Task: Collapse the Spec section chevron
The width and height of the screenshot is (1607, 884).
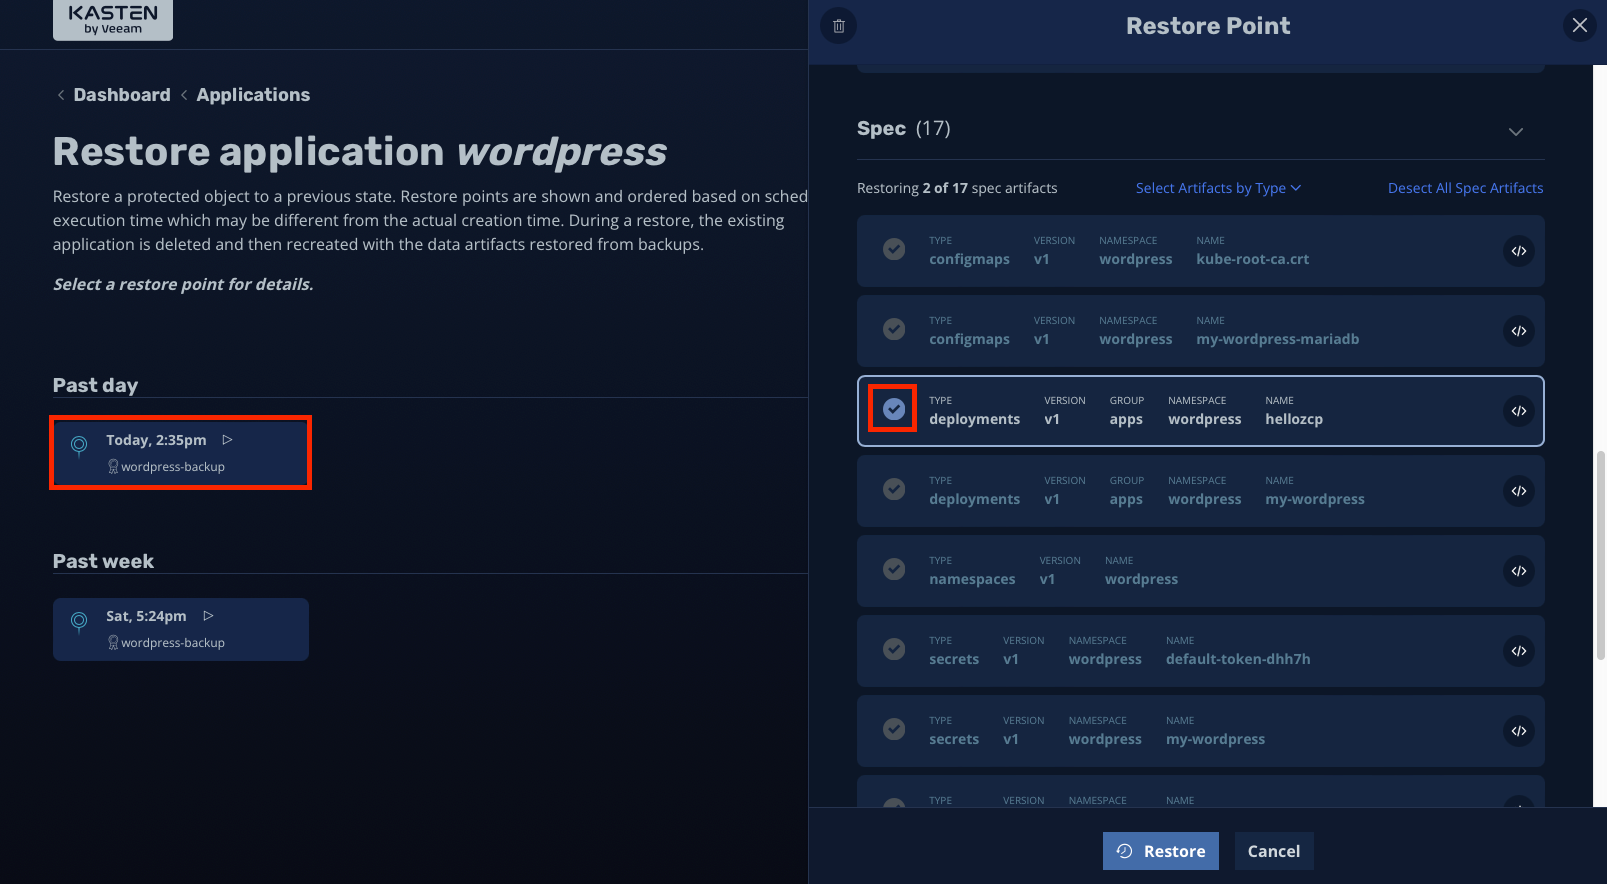Action: point(1516,132)
